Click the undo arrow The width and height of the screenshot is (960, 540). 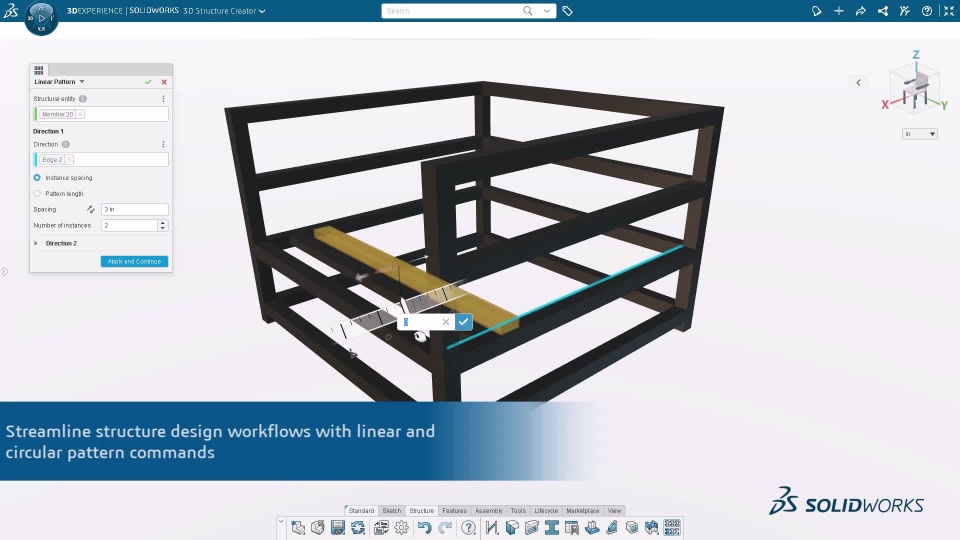coord(424,527)
